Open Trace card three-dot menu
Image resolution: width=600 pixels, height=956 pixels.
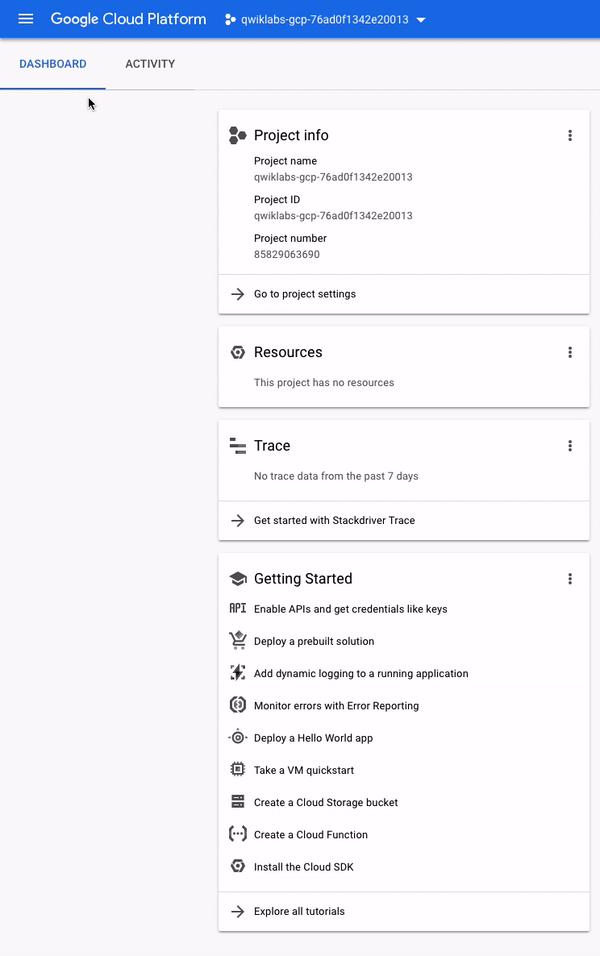pyautogui.click(x=570, y=446)
